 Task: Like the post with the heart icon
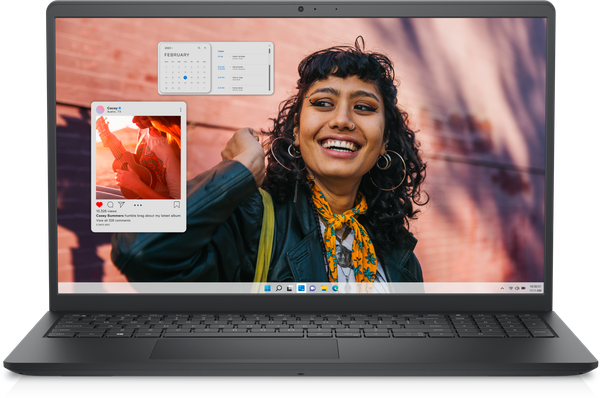coord(99,205)
